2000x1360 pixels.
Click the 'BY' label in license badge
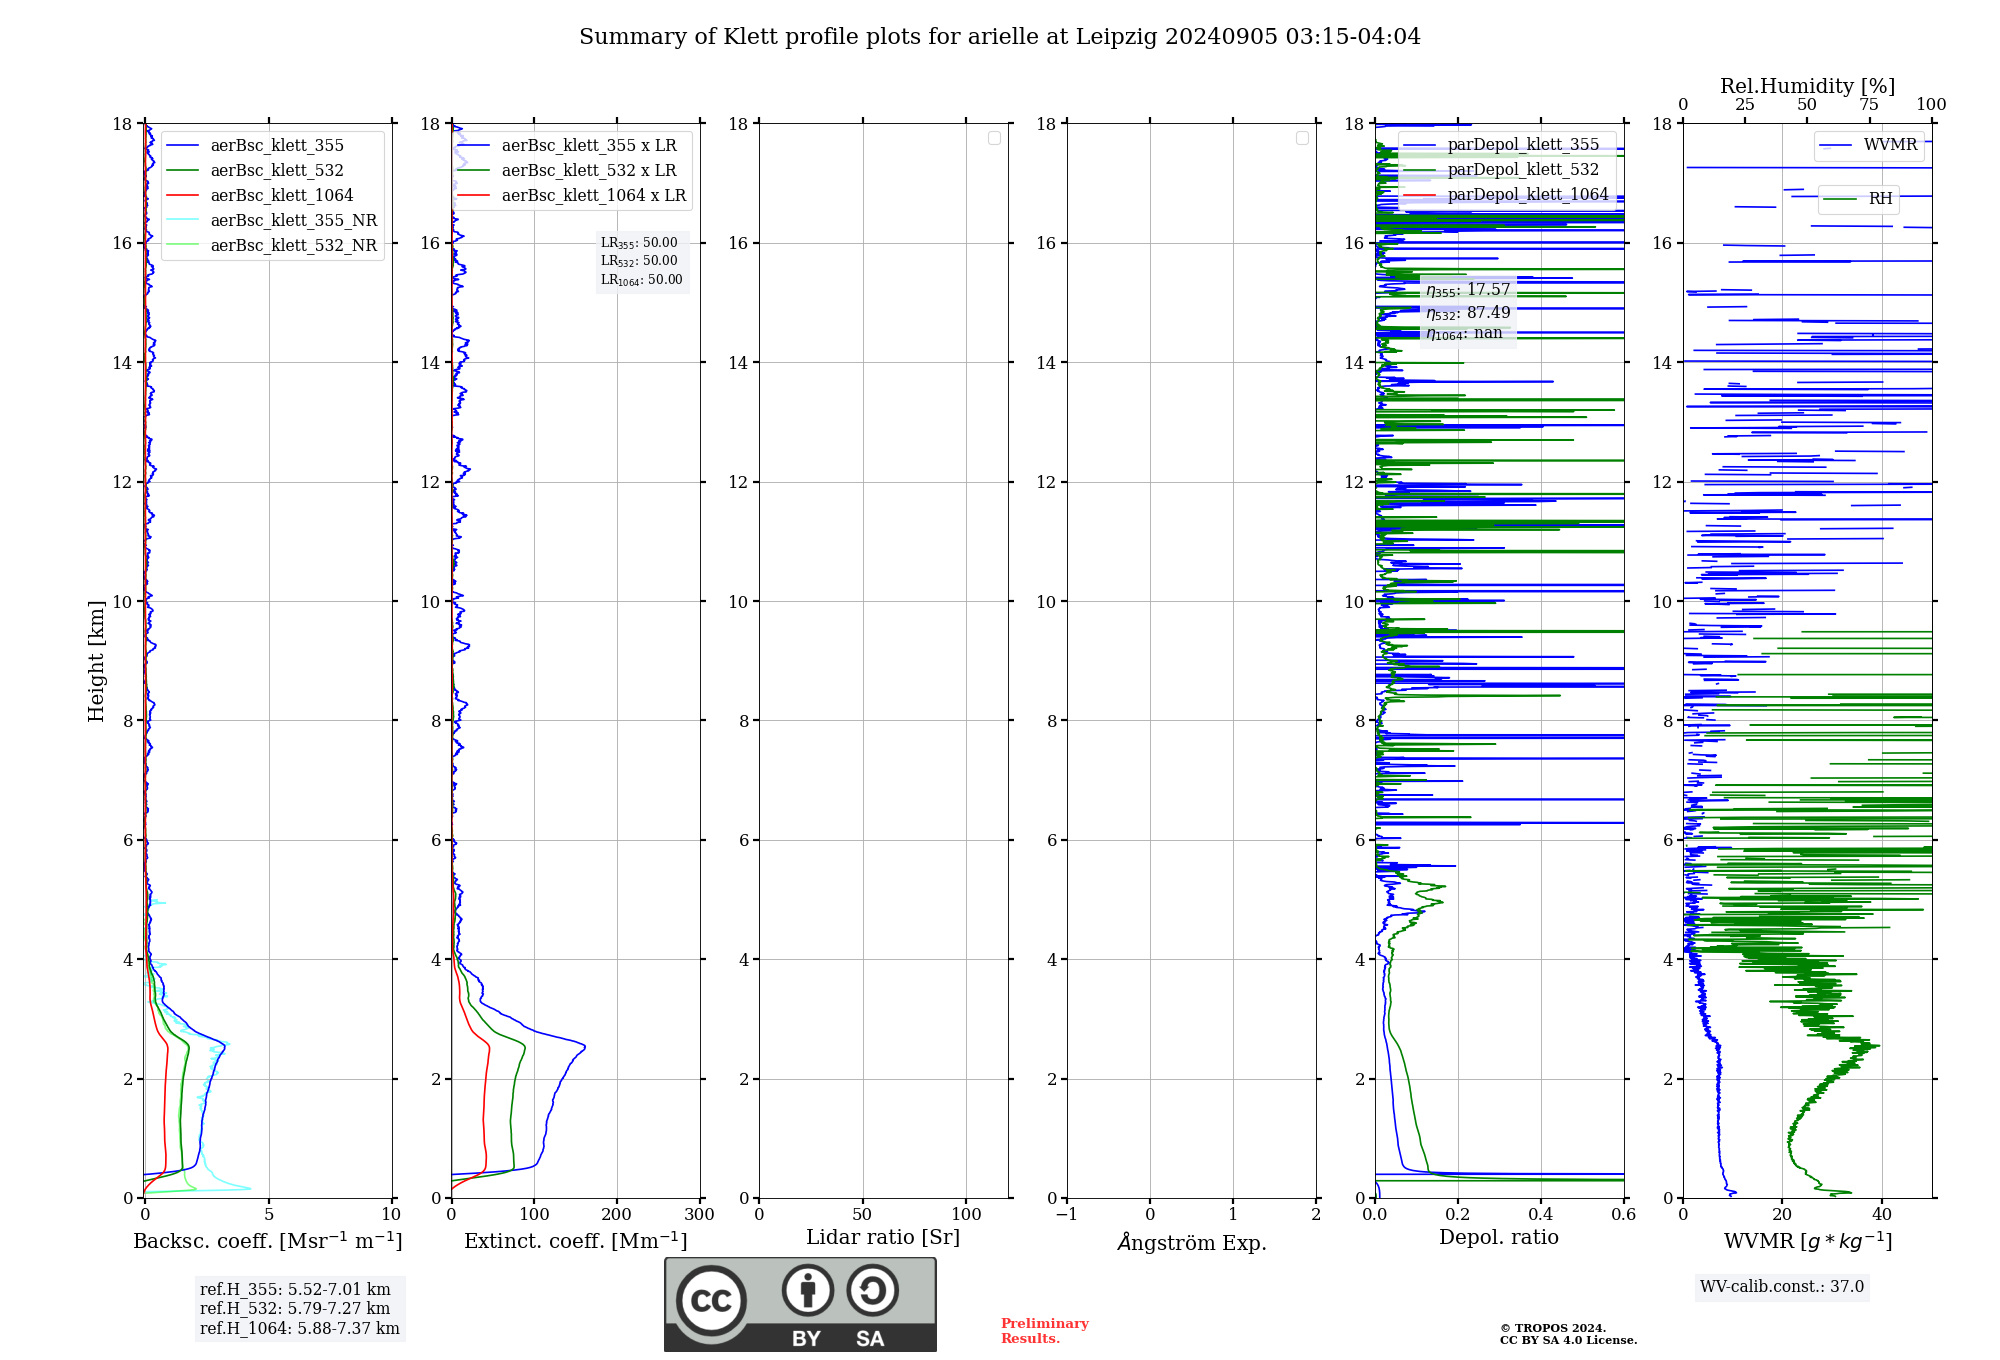point(807,1339)
